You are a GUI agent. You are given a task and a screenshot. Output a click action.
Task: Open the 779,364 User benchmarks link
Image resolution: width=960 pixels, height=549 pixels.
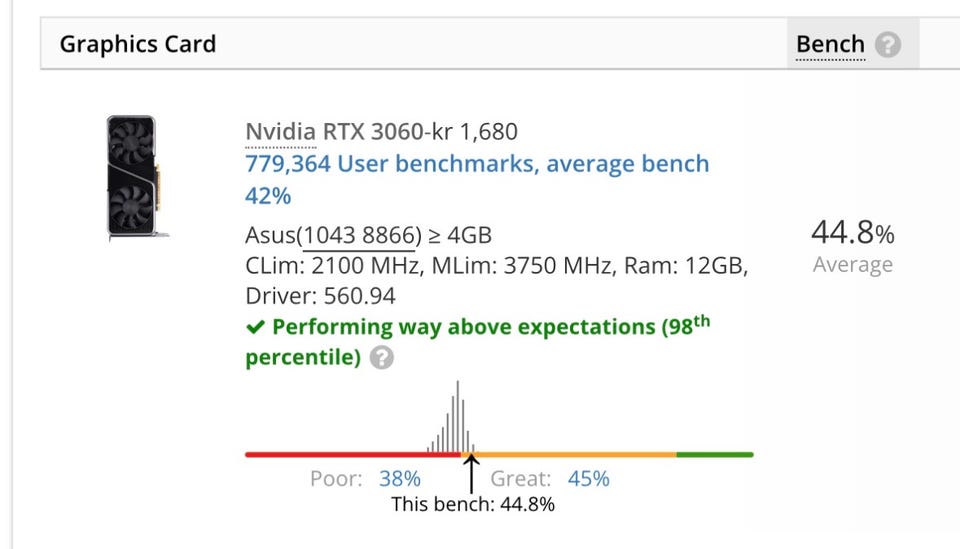[477, 164]
